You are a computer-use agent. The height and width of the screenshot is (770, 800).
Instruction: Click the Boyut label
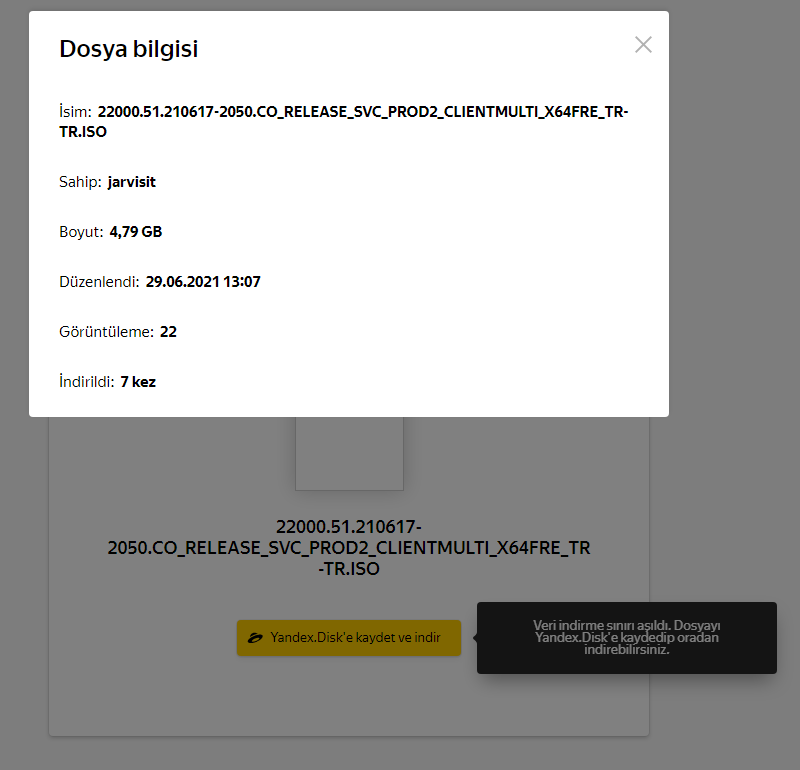(81, 232)
